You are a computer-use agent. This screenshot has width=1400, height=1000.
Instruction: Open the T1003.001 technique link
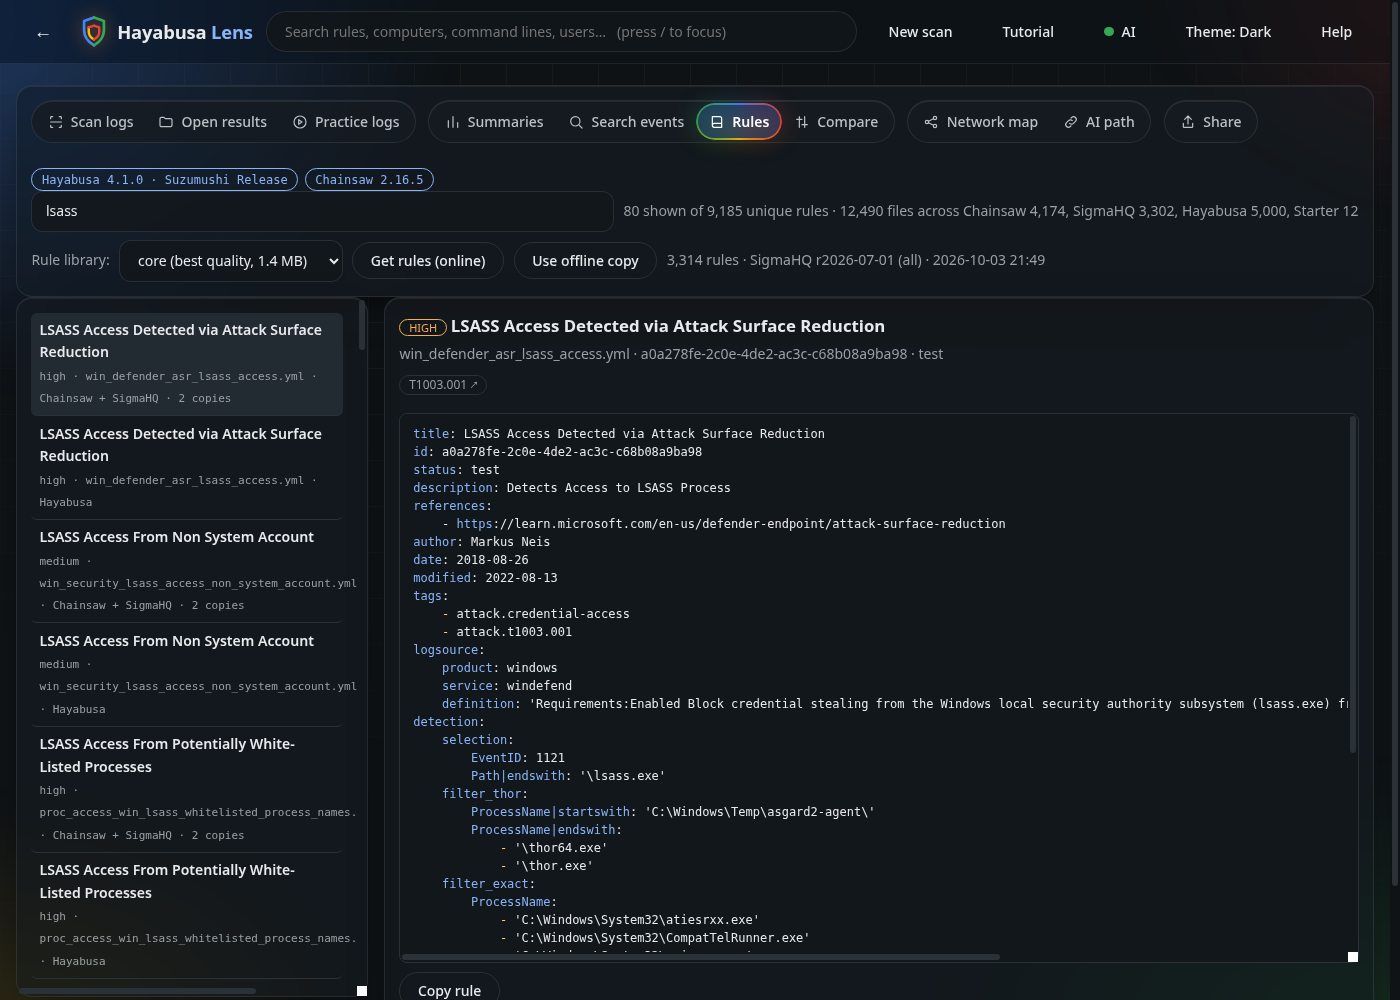click(443, 385)
